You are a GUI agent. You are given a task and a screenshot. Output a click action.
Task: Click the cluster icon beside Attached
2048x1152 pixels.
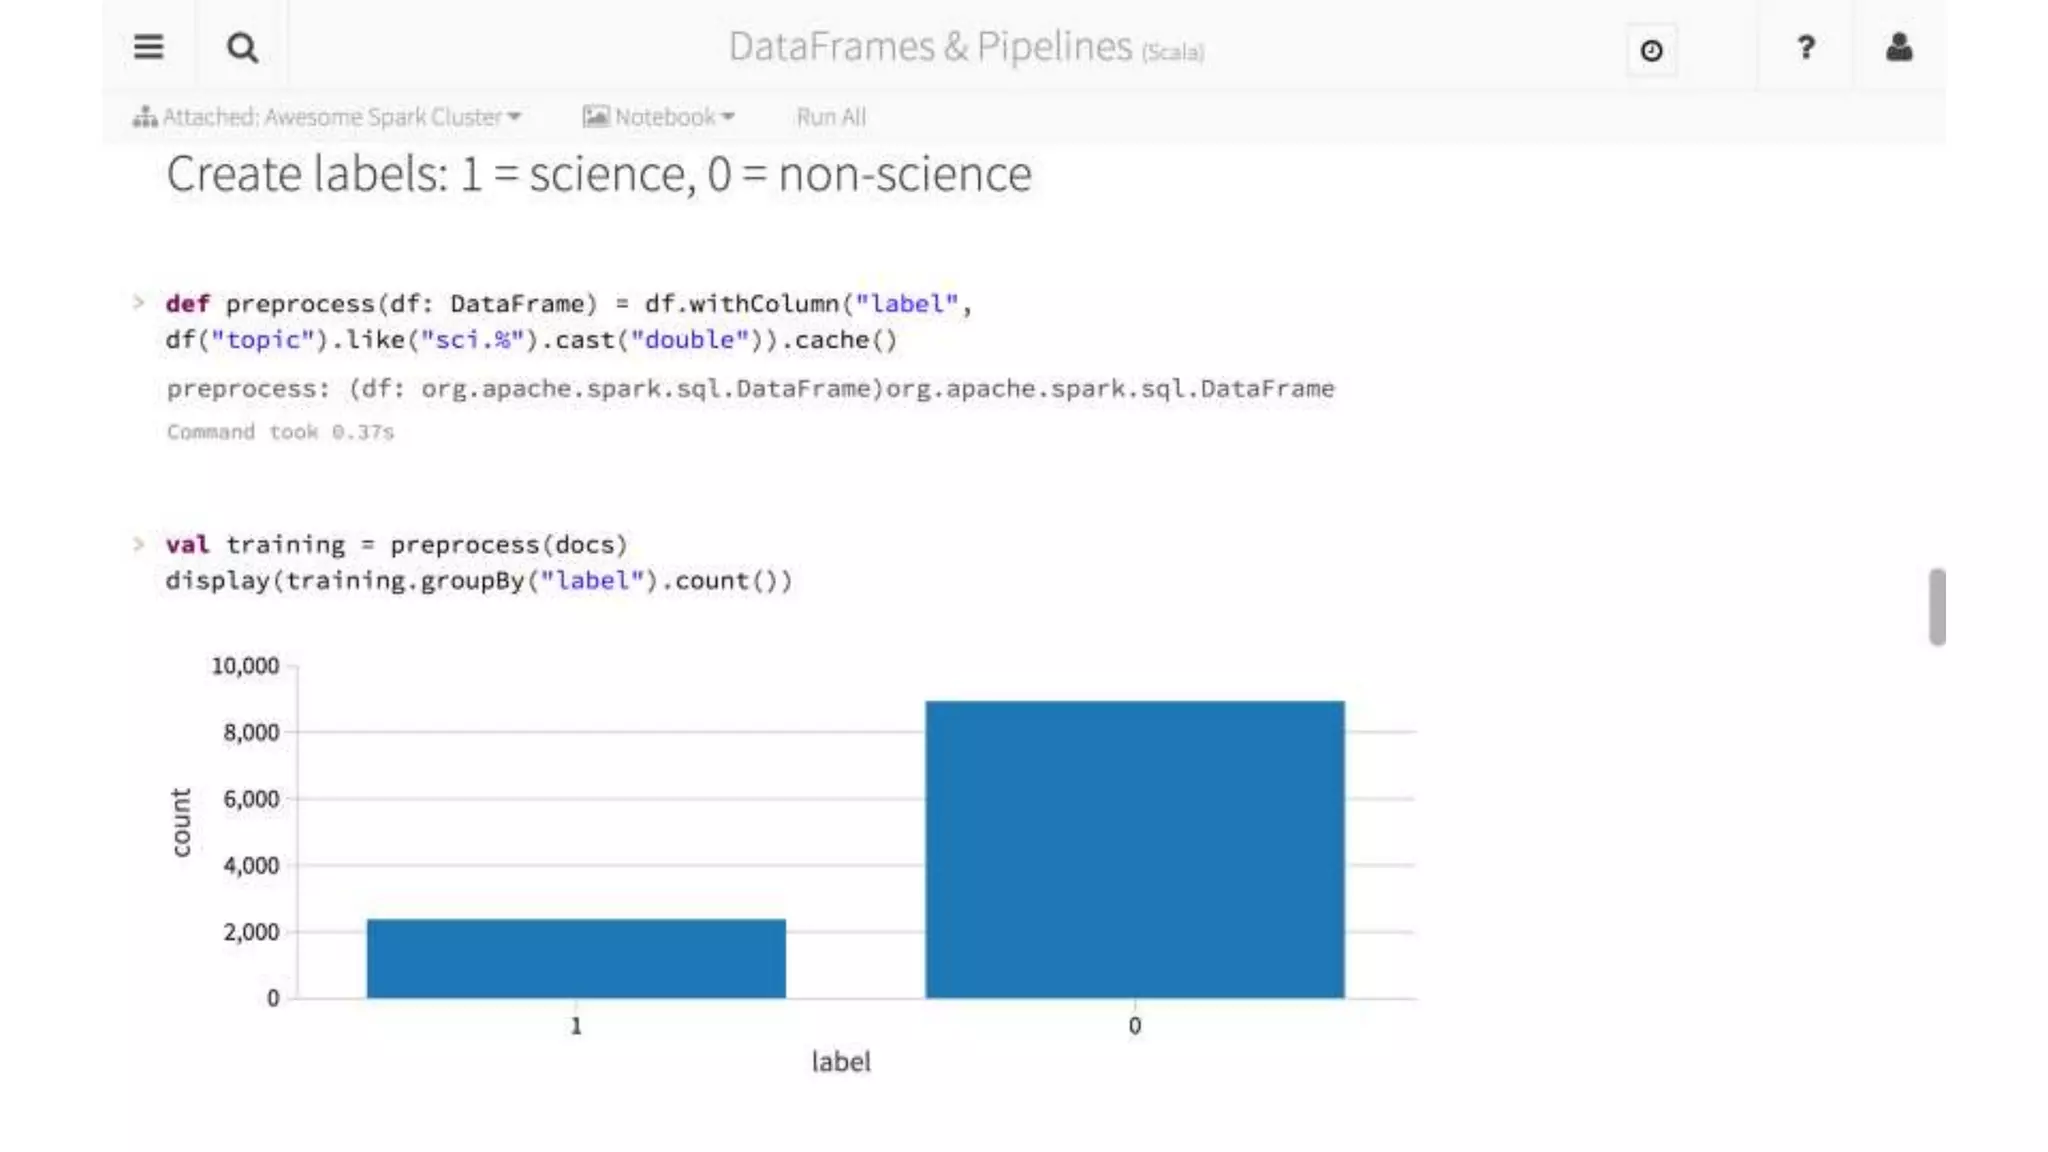tap(145, 117)
